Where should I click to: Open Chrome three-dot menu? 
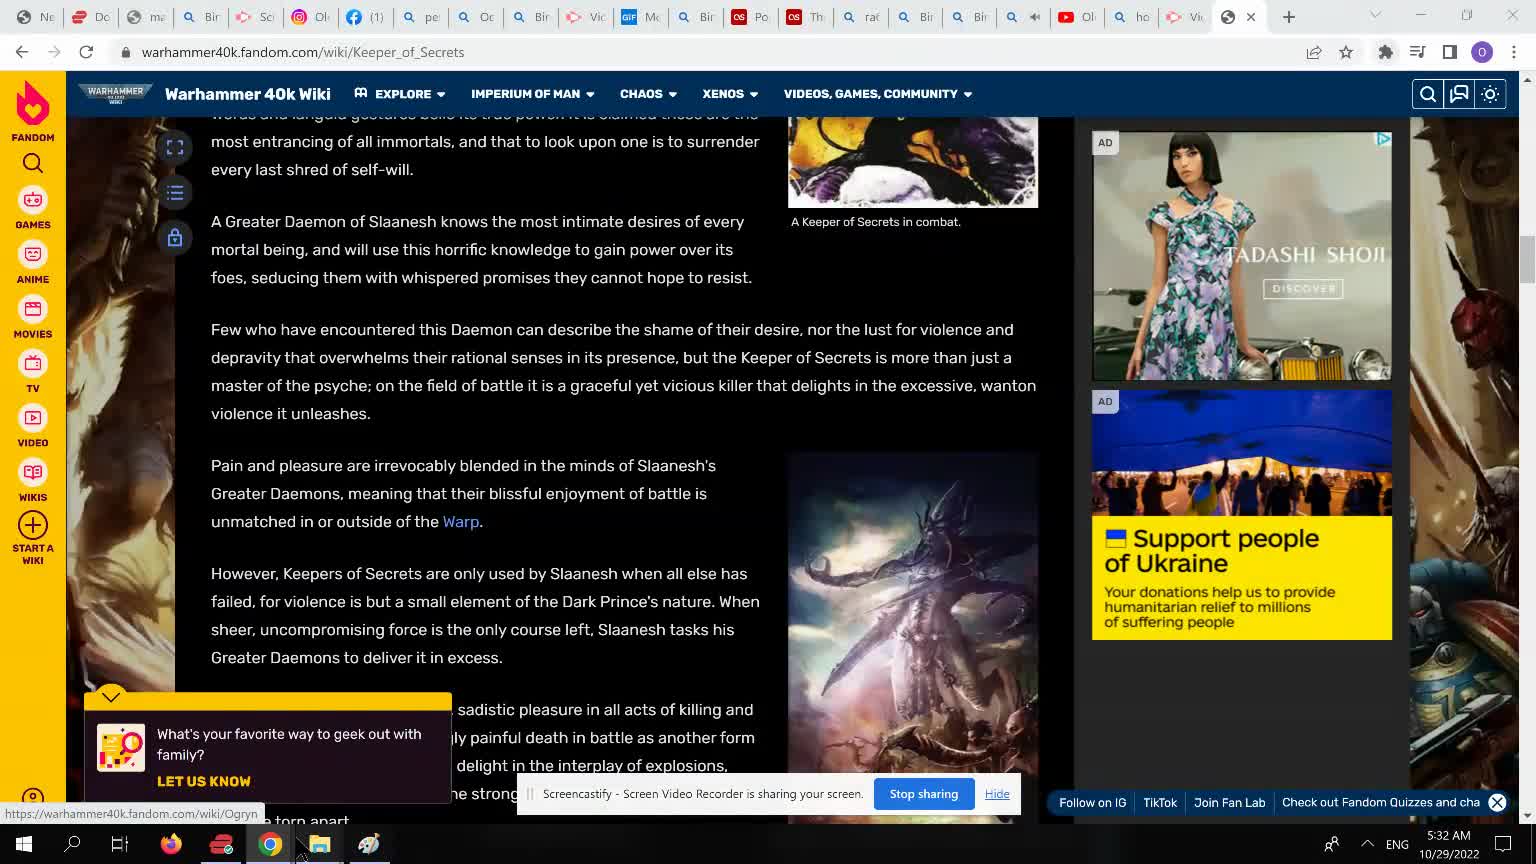(1515, 52)
